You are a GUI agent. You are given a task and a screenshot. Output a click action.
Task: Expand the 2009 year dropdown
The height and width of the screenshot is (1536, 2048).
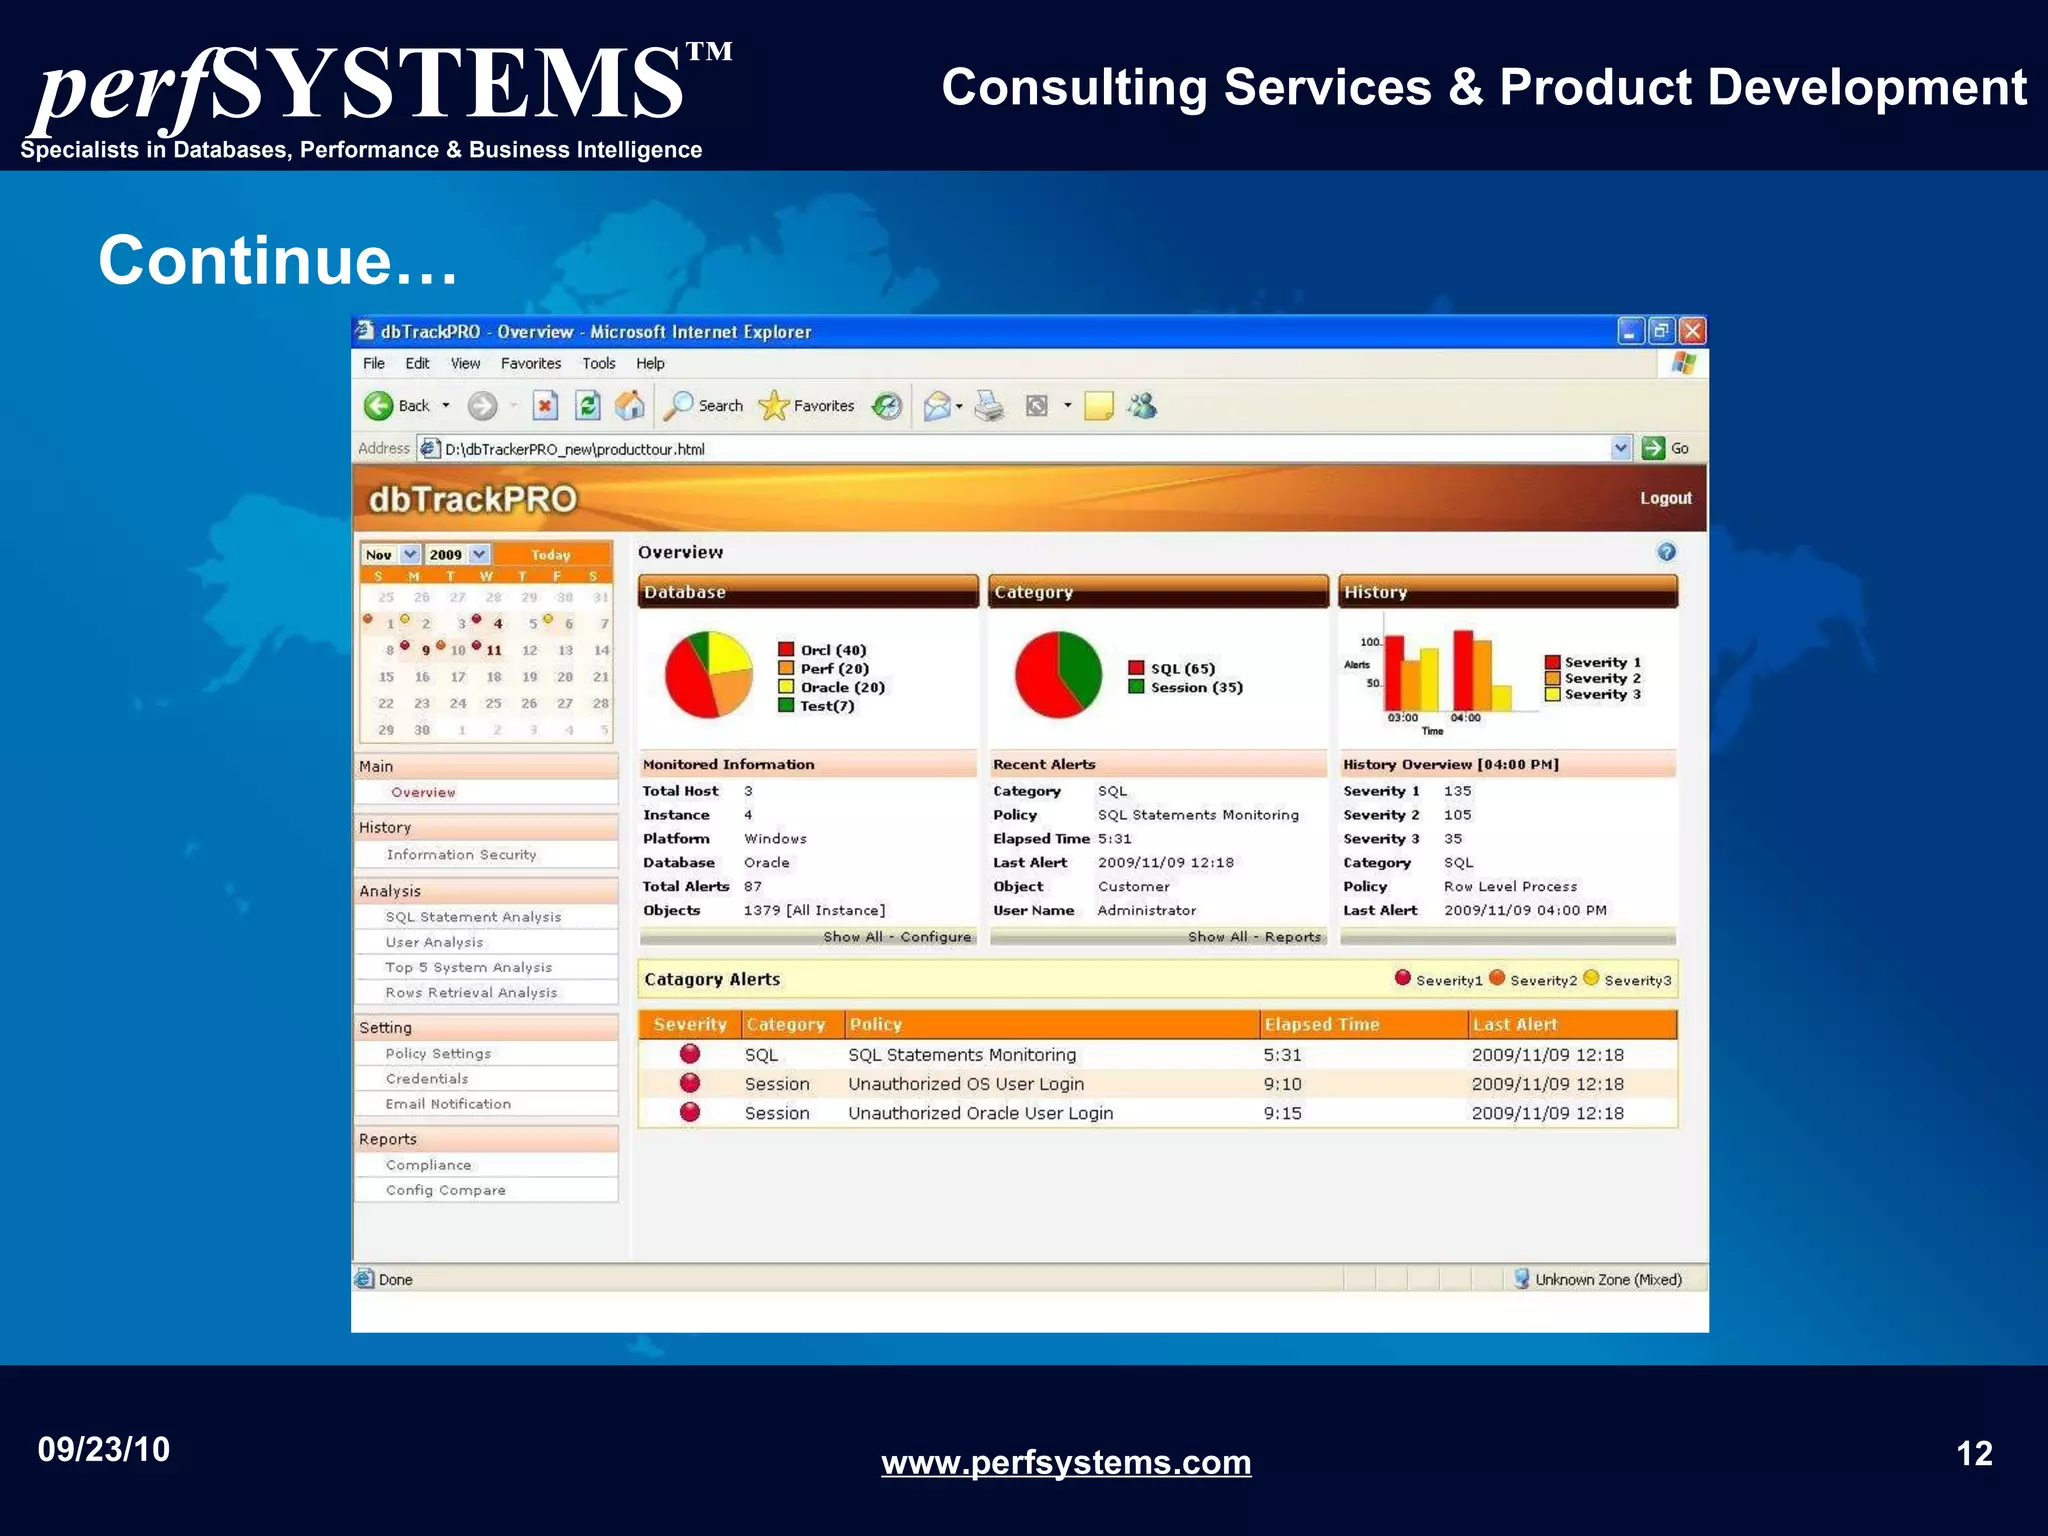480,554
